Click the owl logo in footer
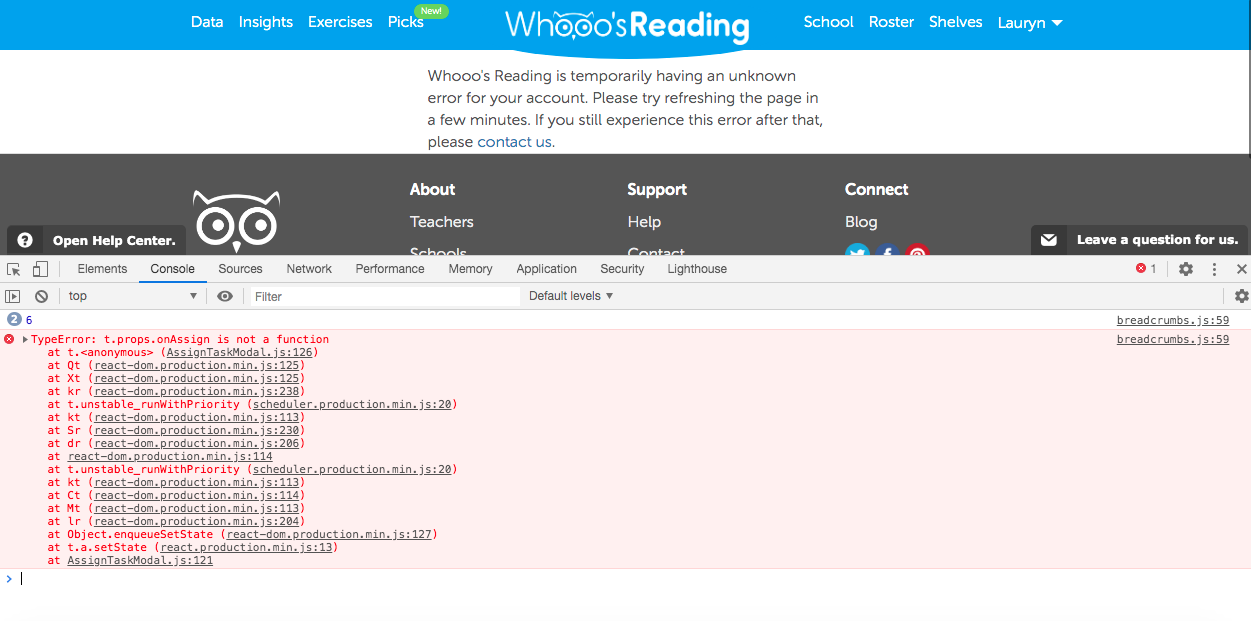 pyautogui.click(x=237, y=222)
